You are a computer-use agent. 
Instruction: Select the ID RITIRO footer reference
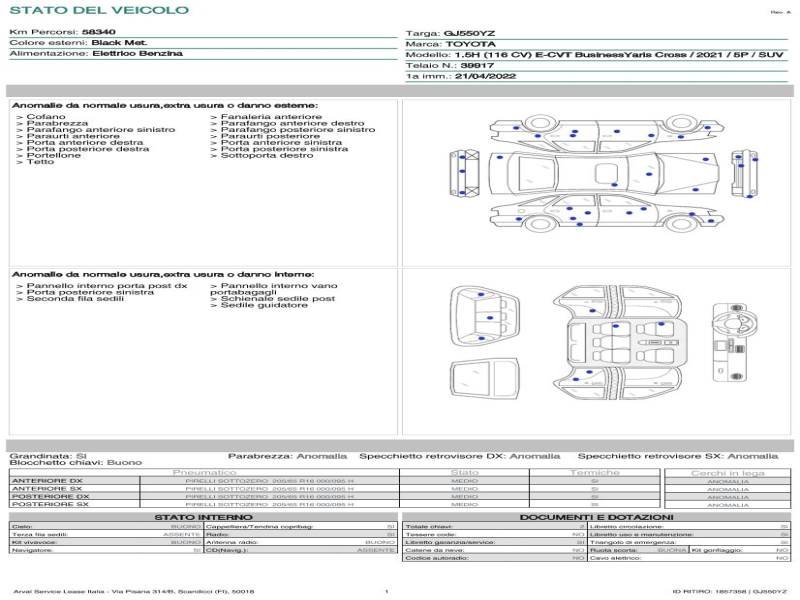tap(730, 591)
